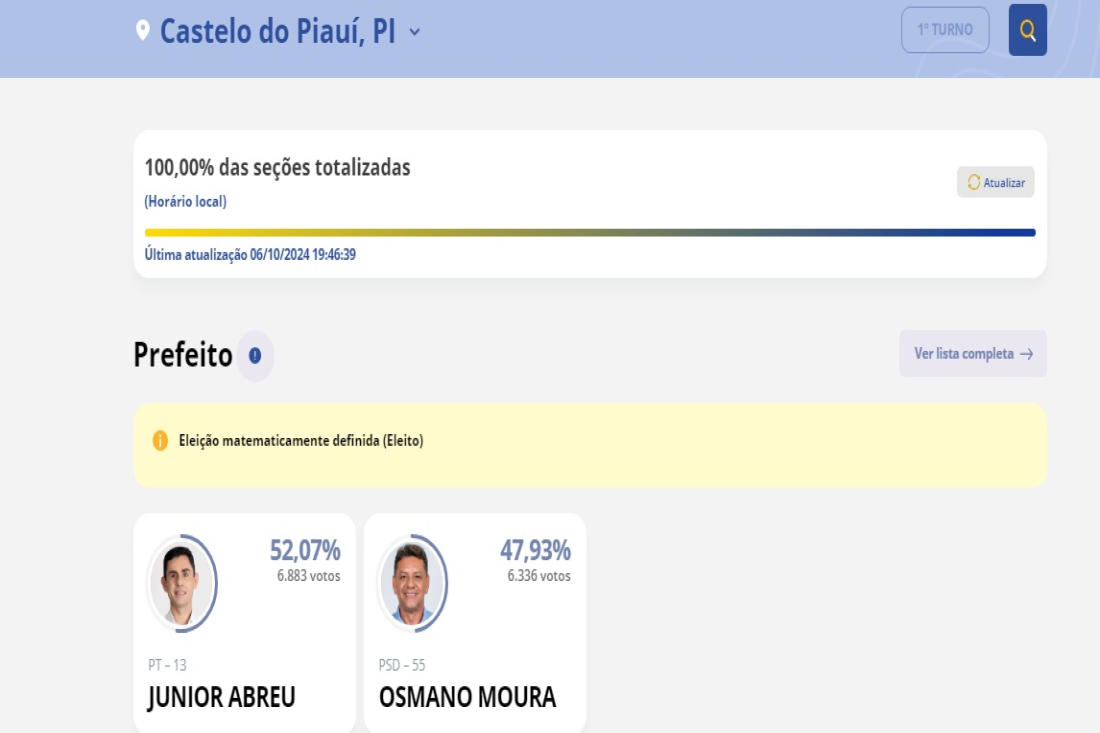Select the OSMANO MOURA candidate name
Screen dimensions: 1100x733
(x=467, y=697)
